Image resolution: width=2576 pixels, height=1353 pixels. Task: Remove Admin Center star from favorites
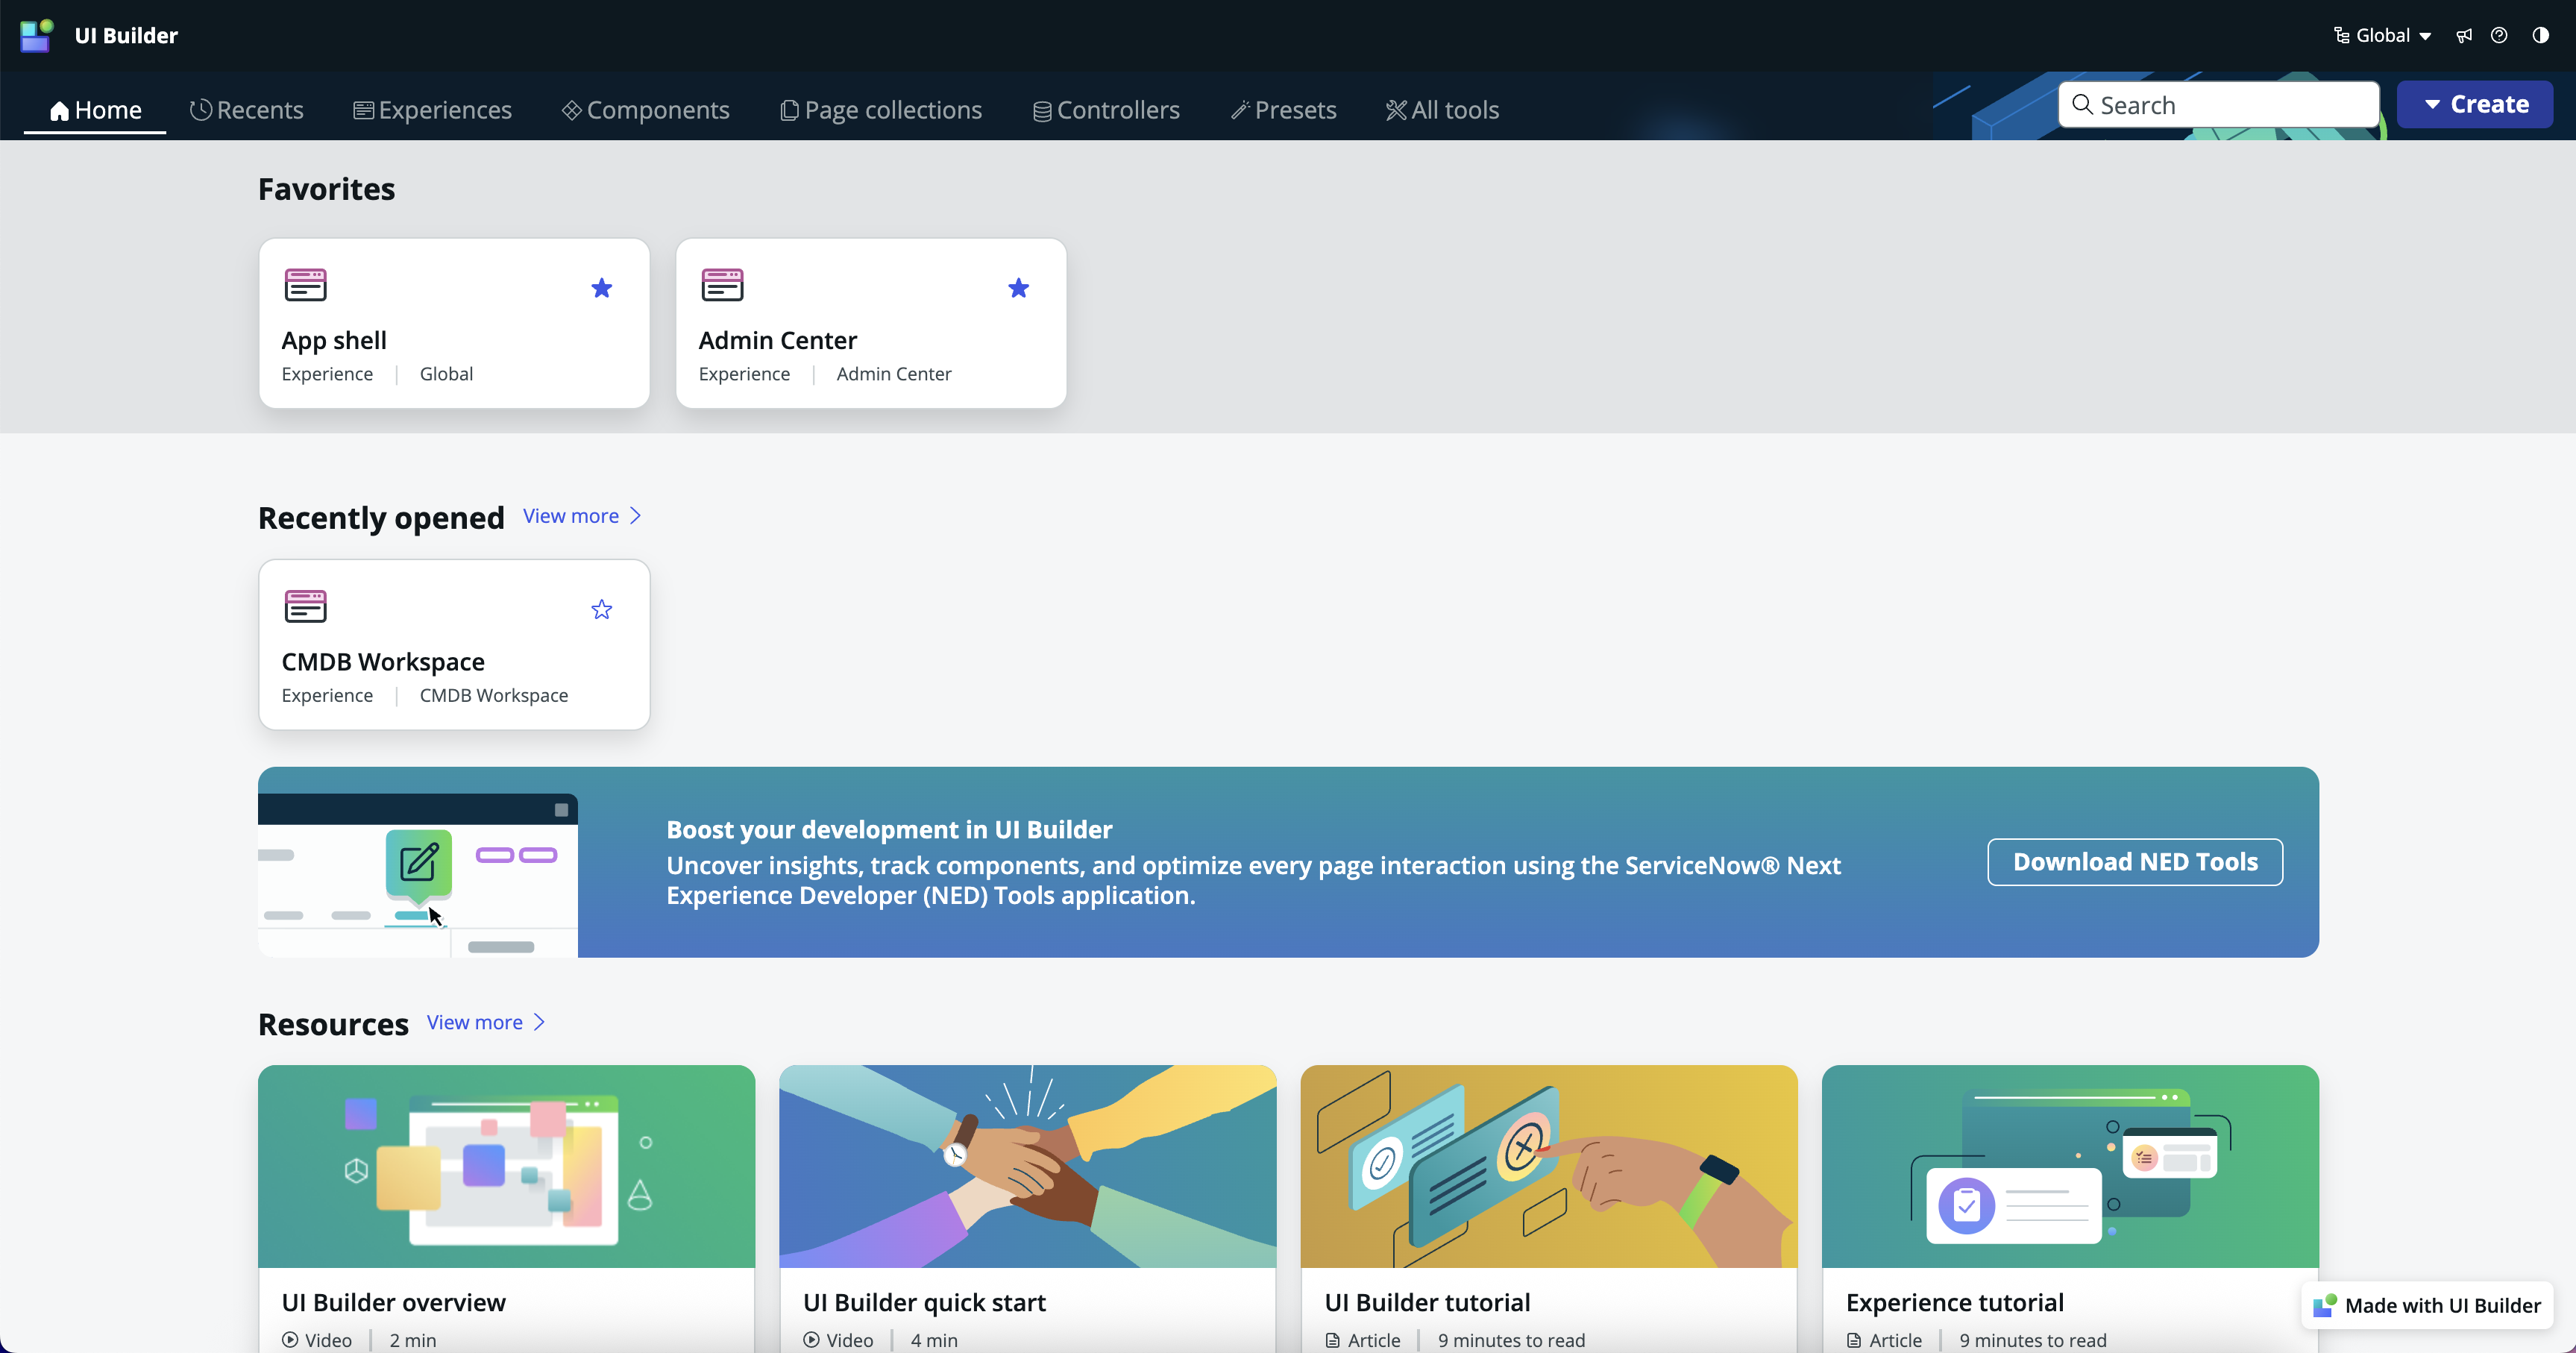pyautogui.click(x=1018, y=288)
